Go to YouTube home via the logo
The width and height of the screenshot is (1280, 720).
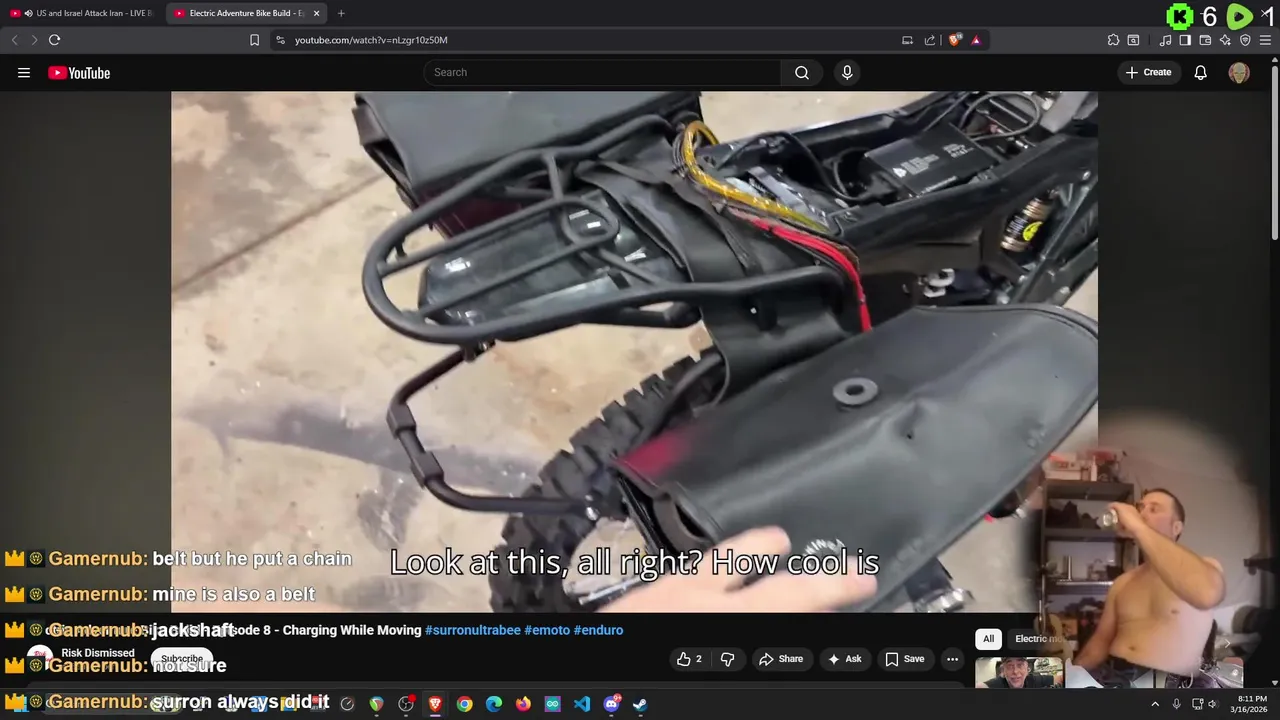point(79,73)
